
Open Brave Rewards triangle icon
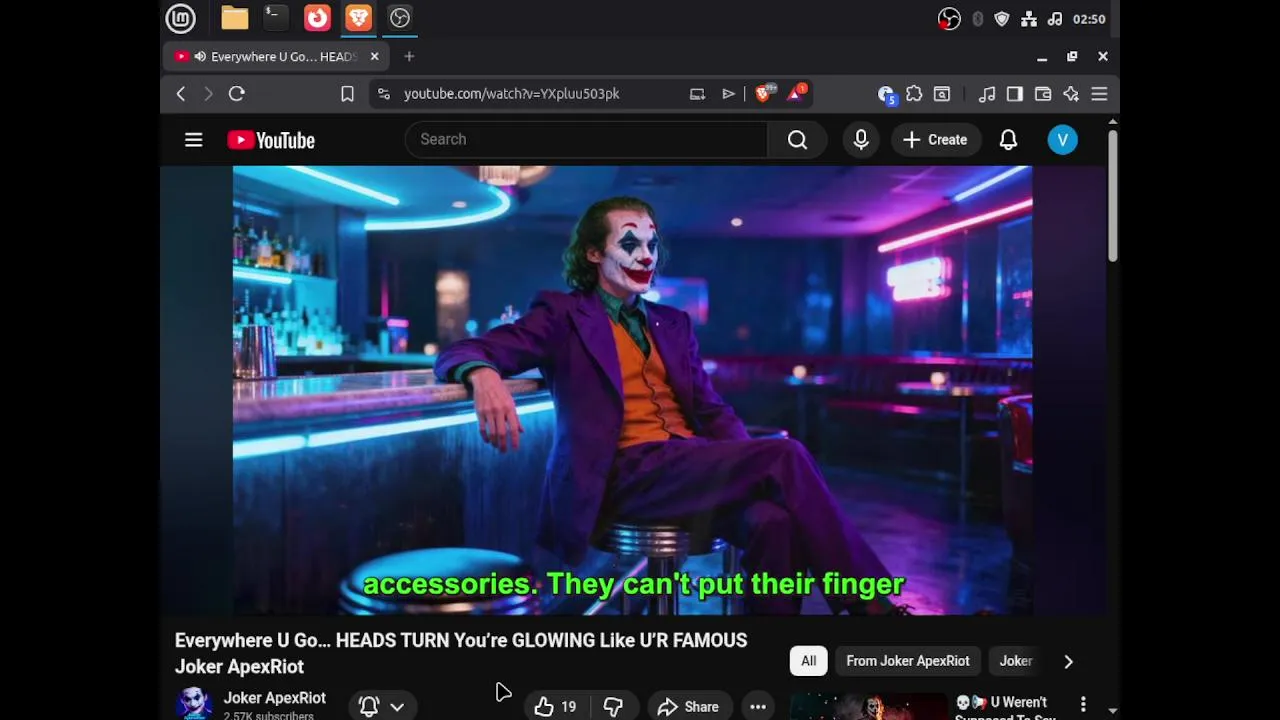click(796, 94)
